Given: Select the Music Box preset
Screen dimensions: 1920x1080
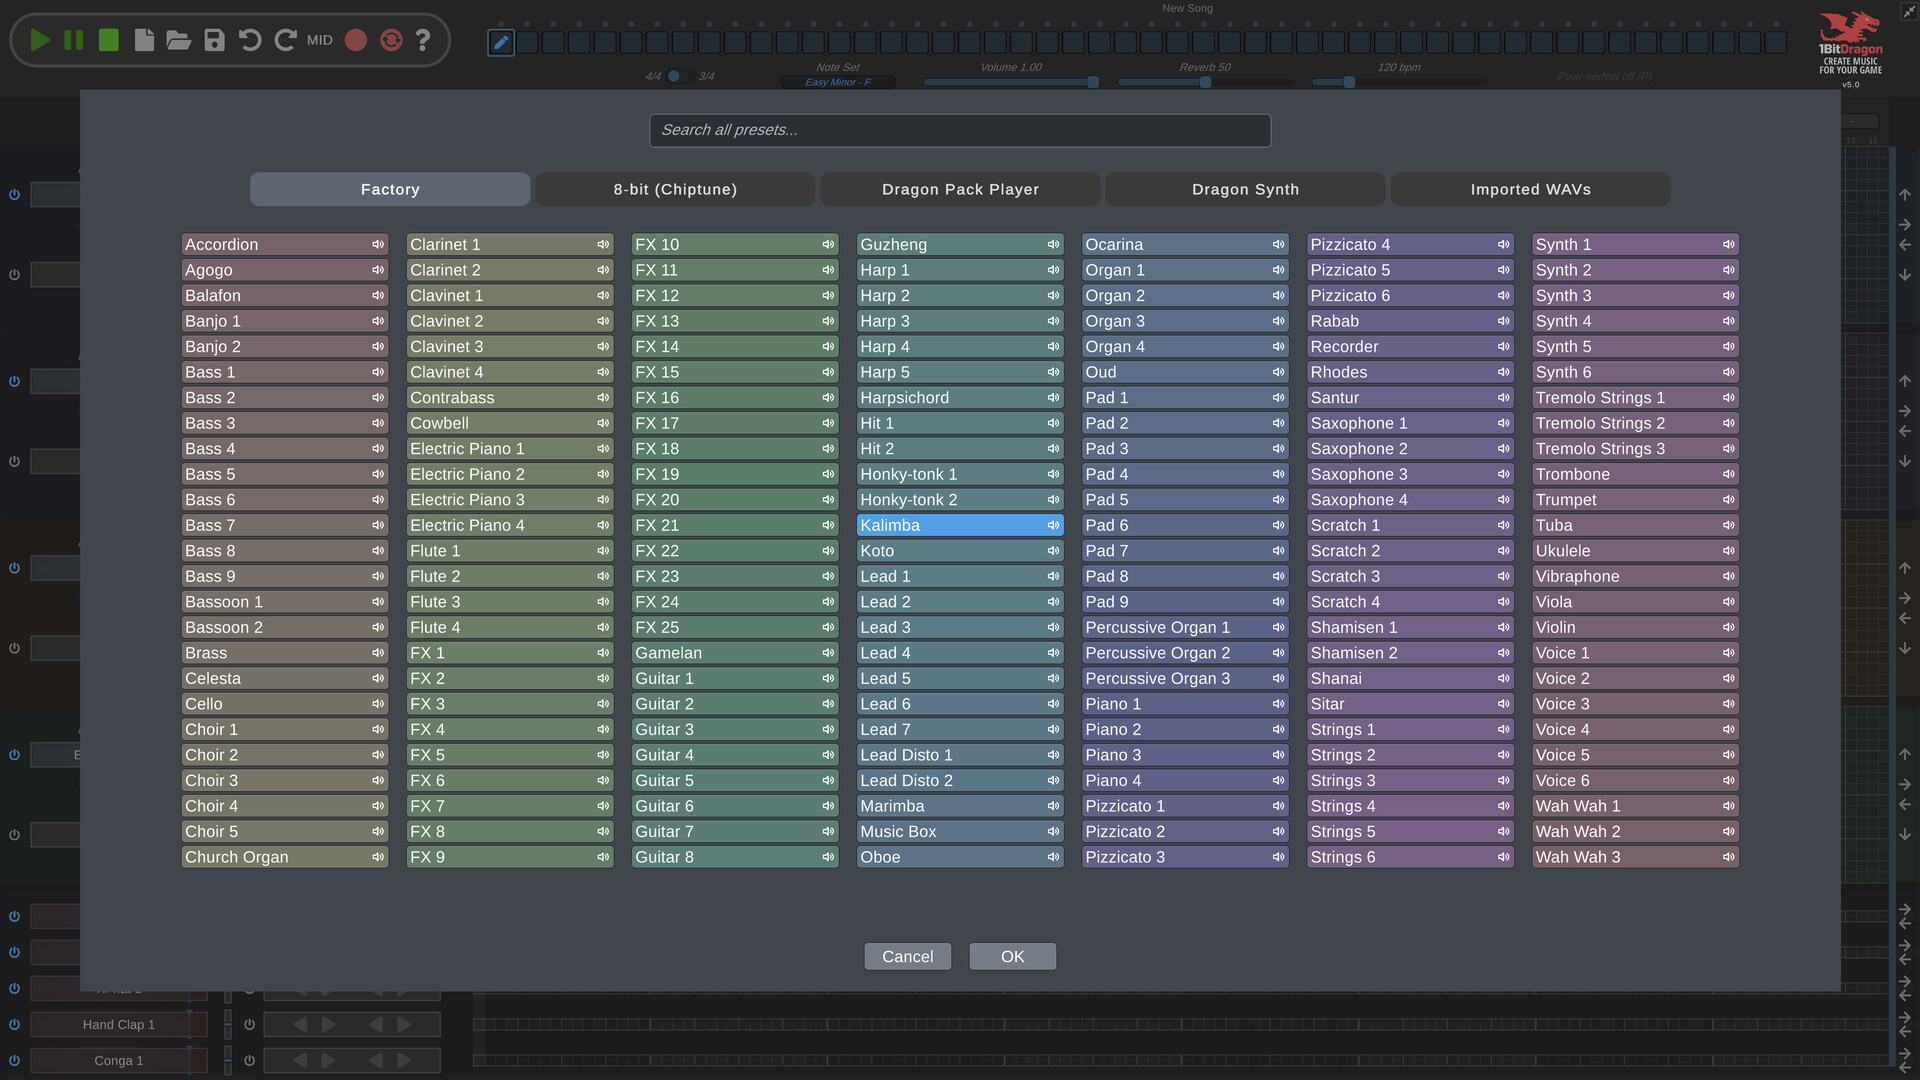Looking at the screenshot, I should pyautogui.click(x=960, y=832).
